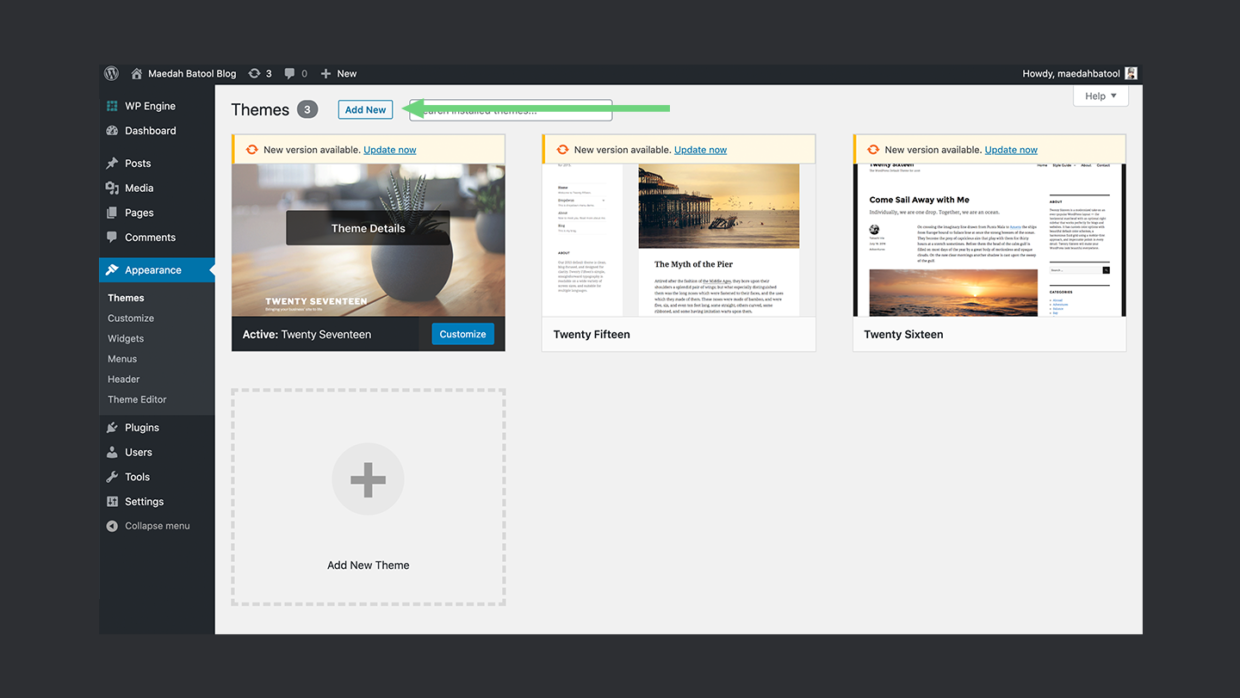
Task: Click update icon on Twenty Fifteen notice
Action: pyautogui.click(x=562, y=150)
